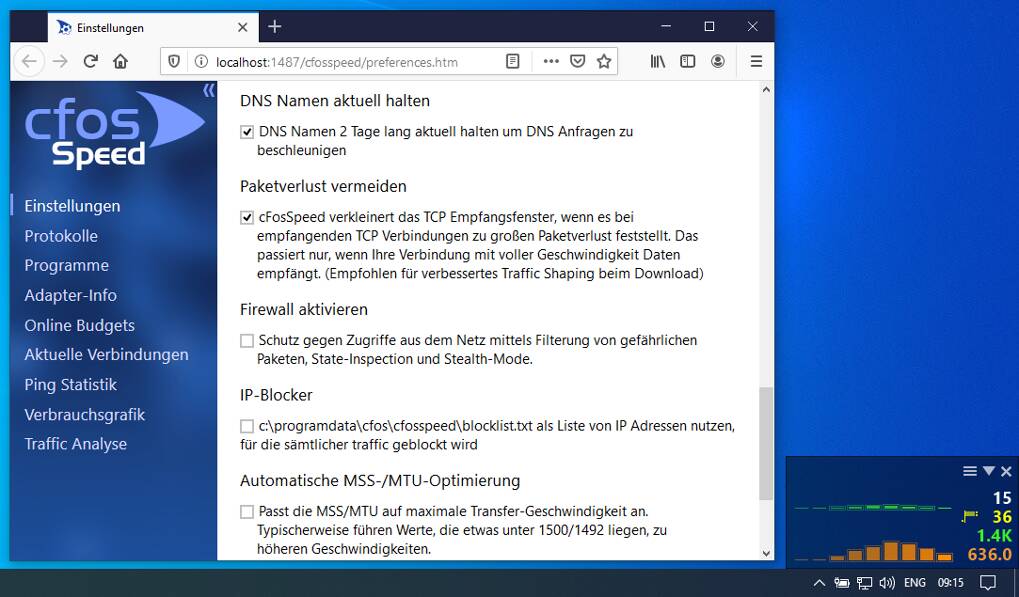Close the cFosSpeed status window

1006,471
